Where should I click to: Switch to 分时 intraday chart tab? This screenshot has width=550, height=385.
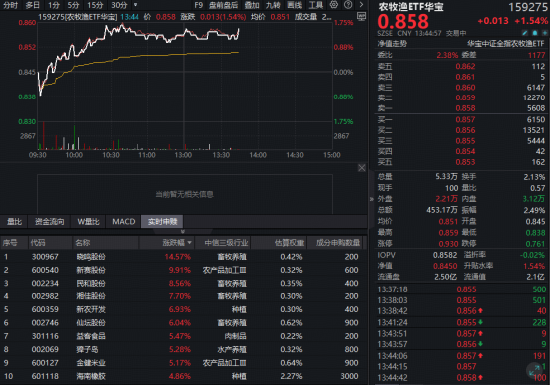tap(10, 5)
